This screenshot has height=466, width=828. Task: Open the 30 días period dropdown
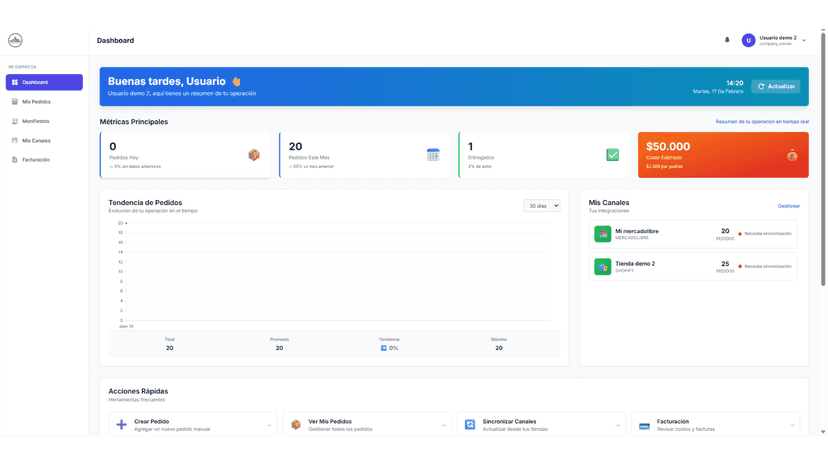pos(542,206)
